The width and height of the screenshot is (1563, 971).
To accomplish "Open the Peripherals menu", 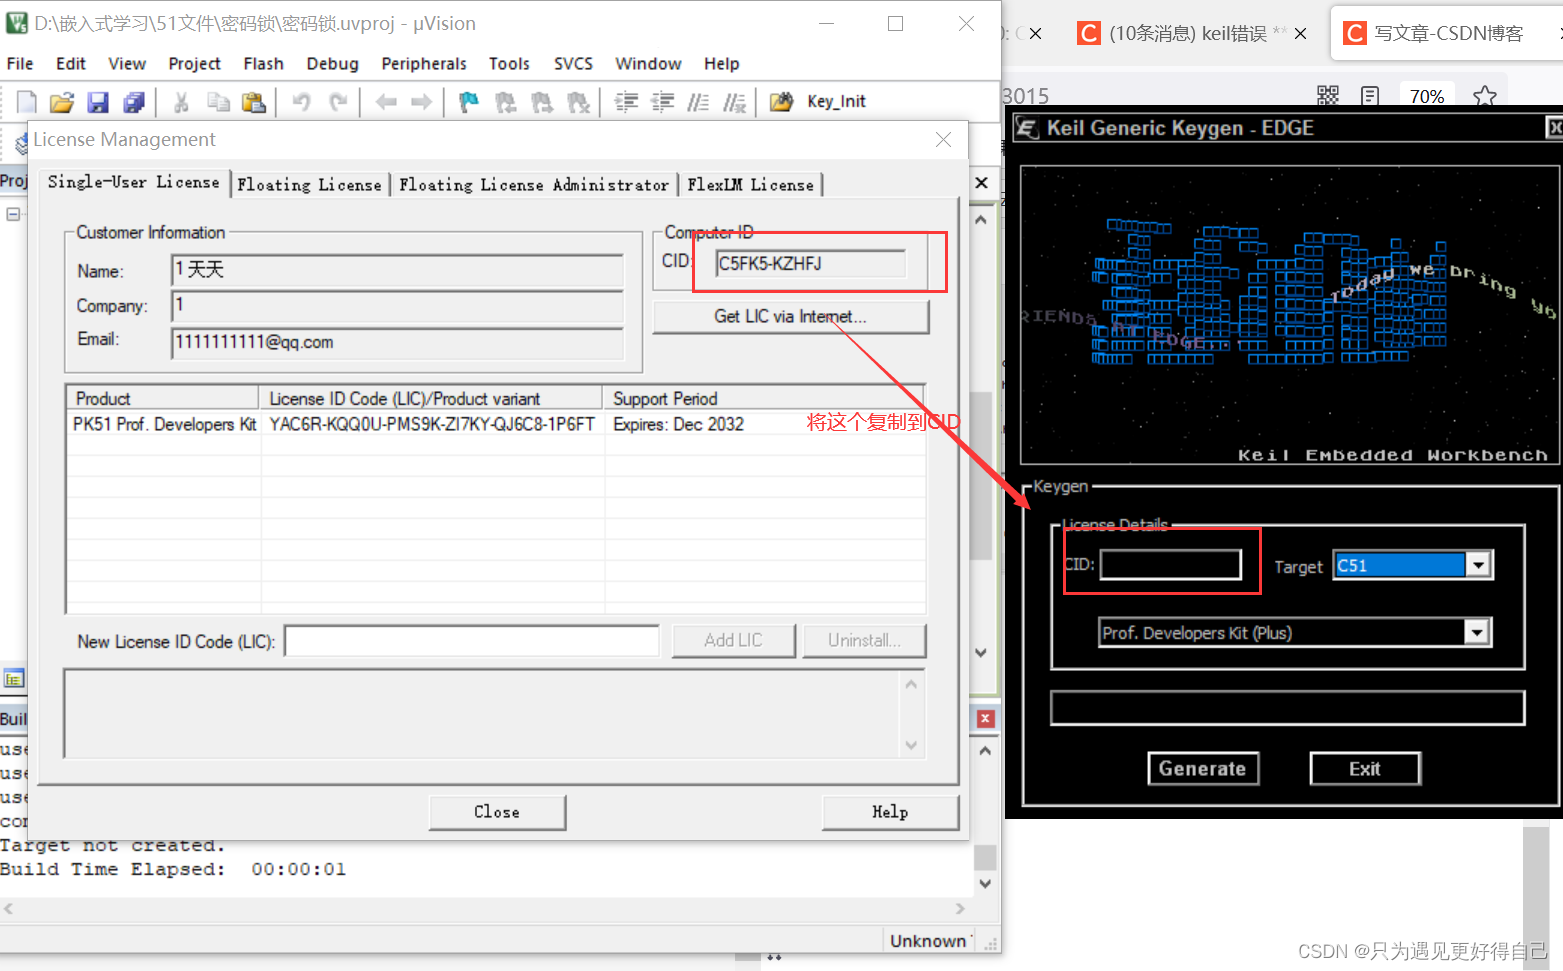I will (x=424, y=64).
